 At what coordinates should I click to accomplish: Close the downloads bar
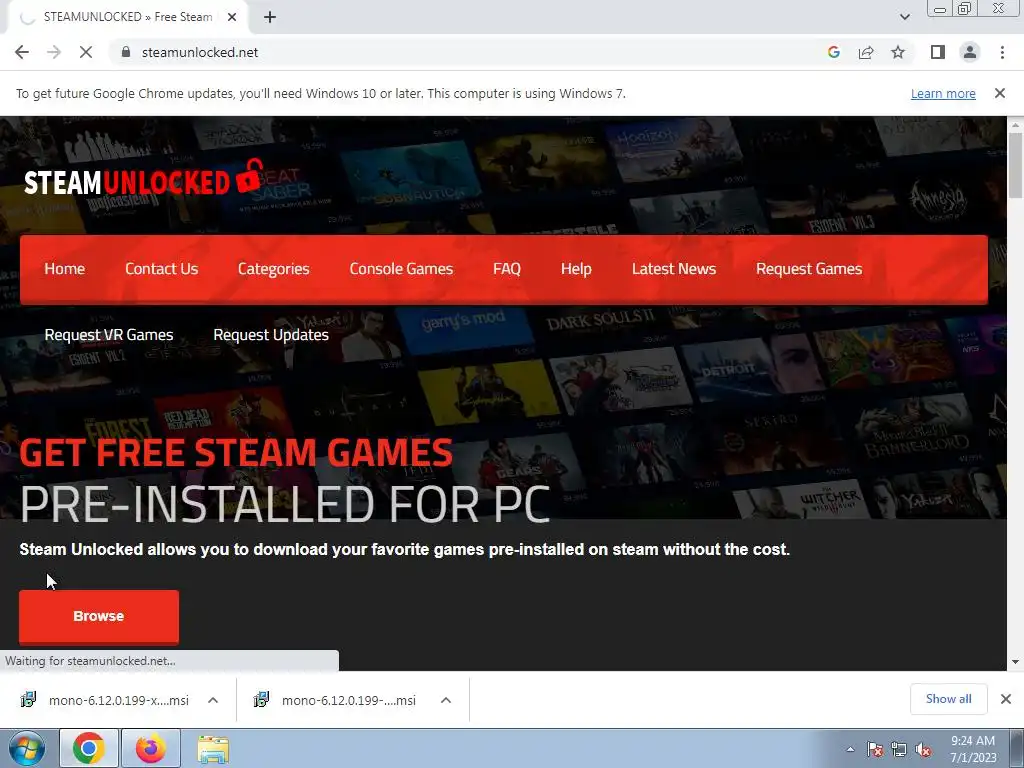coord(1006,699)
